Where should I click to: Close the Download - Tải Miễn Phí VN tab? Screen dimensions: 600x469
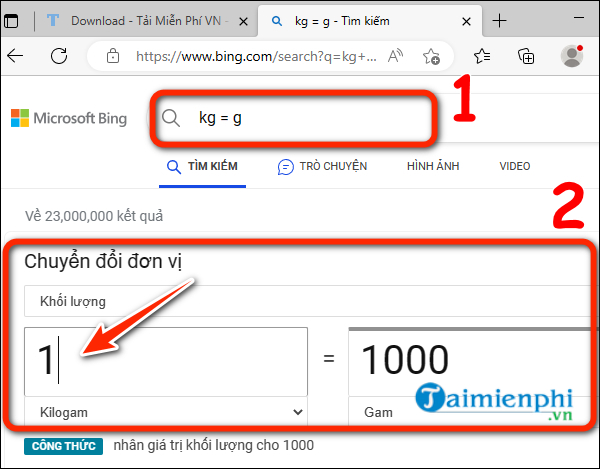[243, 22]
